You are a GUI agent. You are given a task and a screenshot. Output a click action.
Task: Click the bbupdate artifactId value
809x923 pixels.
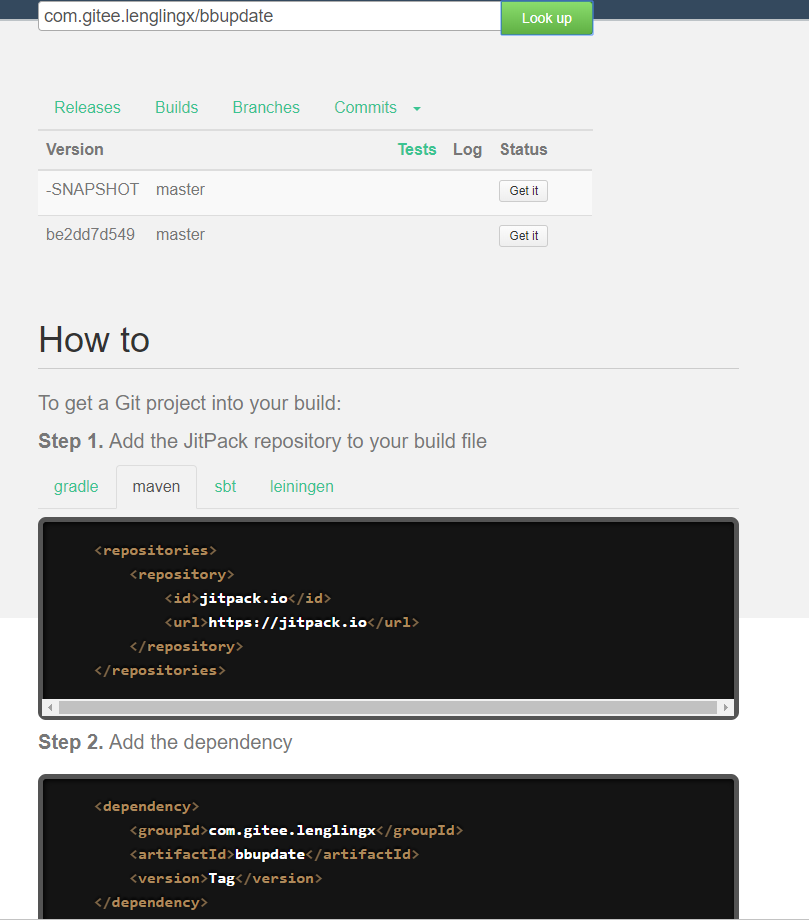[270, 855]
